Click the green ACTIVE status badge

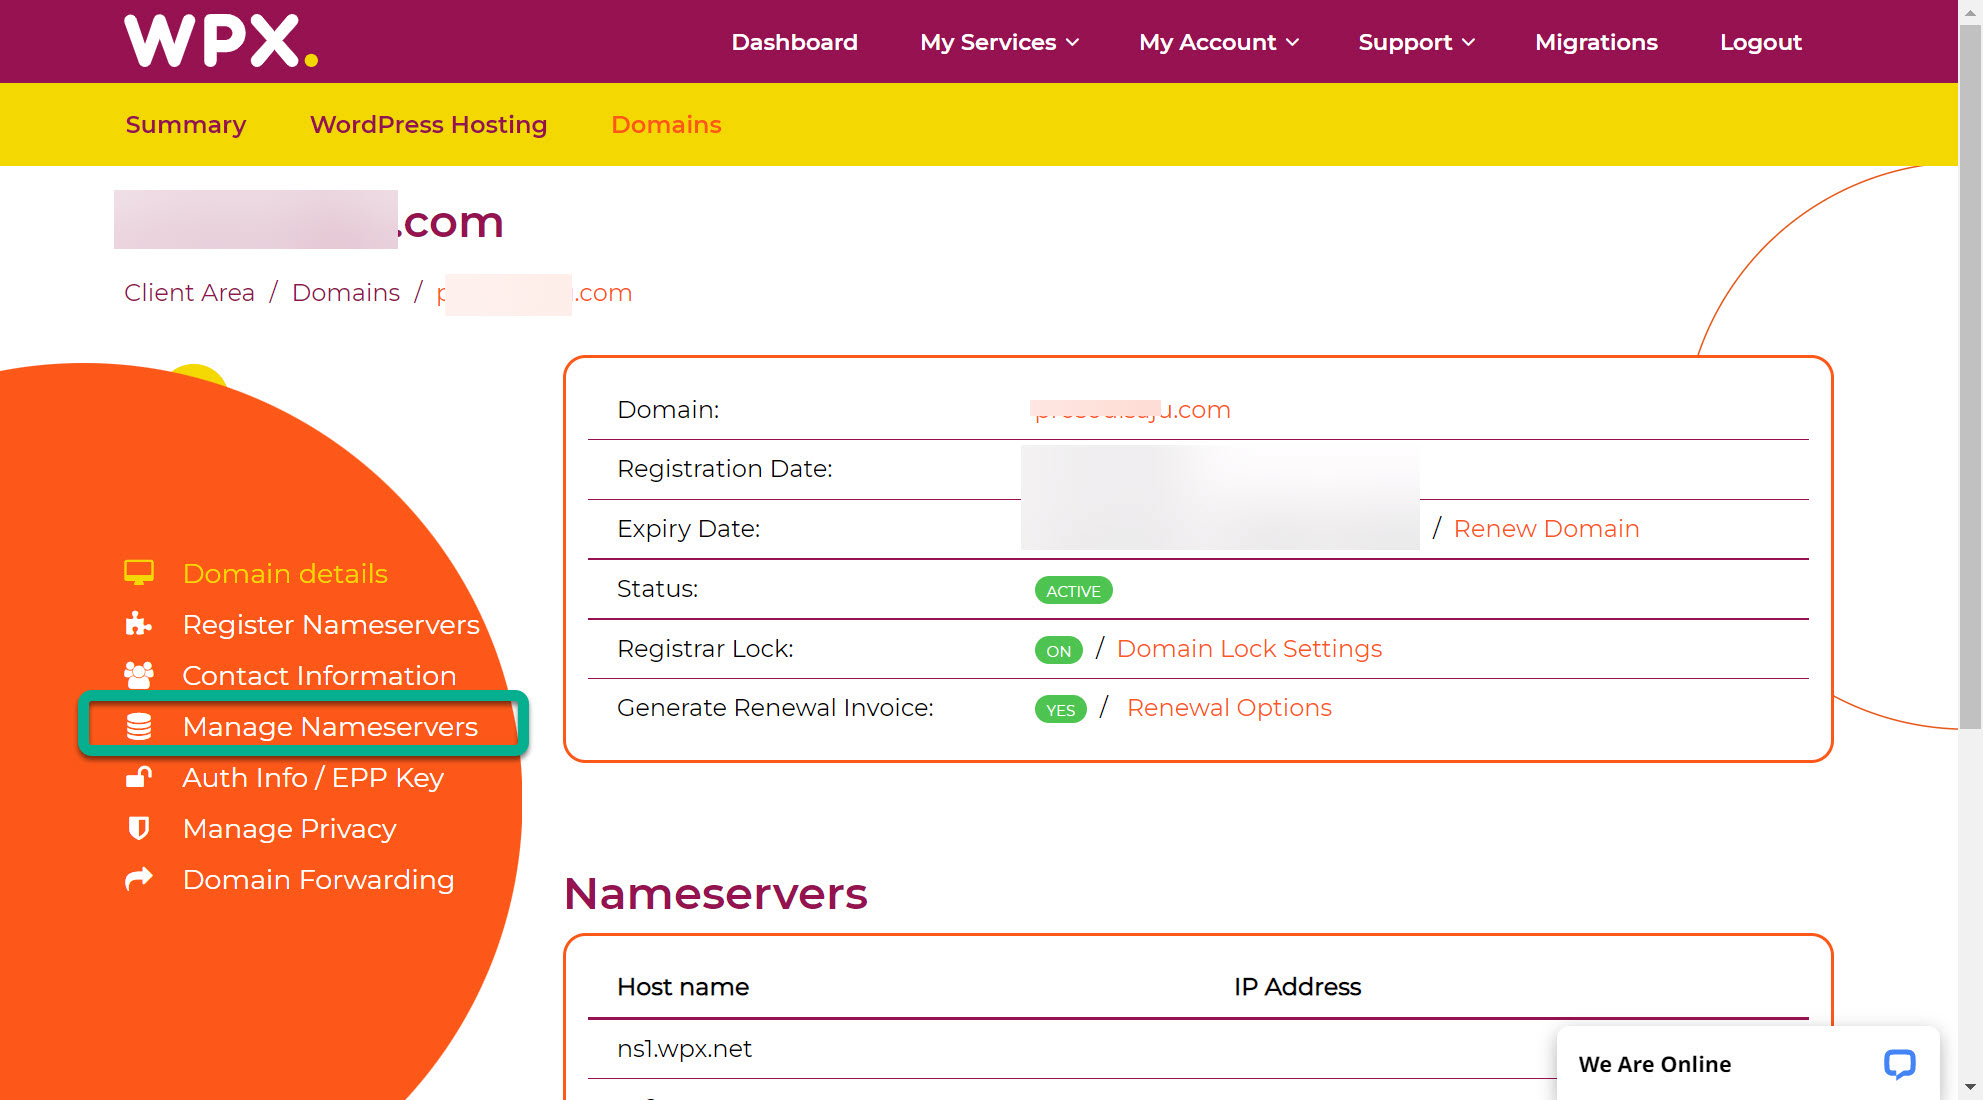[1073, 590]
